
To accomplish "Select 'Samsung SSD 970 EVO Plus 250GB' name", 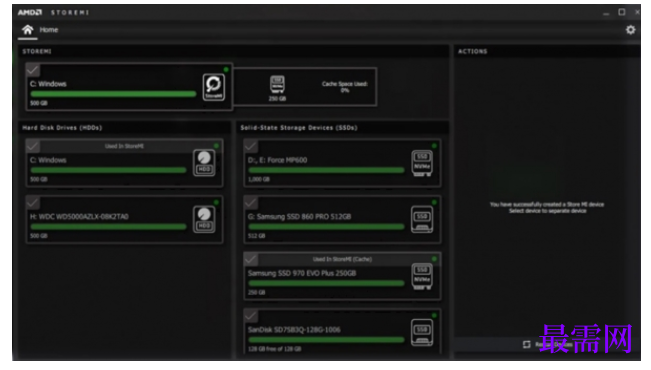I will 302,273.
